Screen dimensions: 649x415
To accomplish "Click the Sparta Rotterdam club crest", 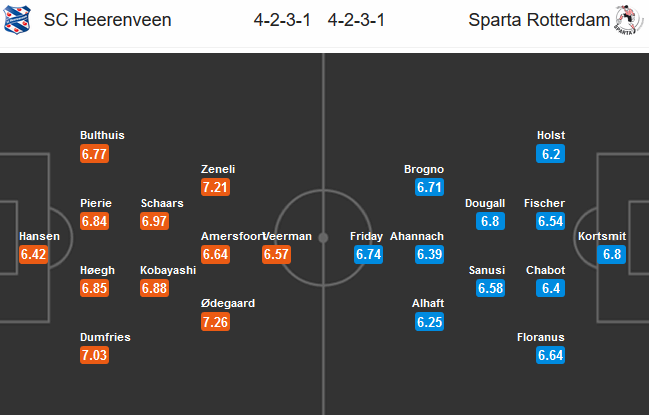I will point(626,21).
